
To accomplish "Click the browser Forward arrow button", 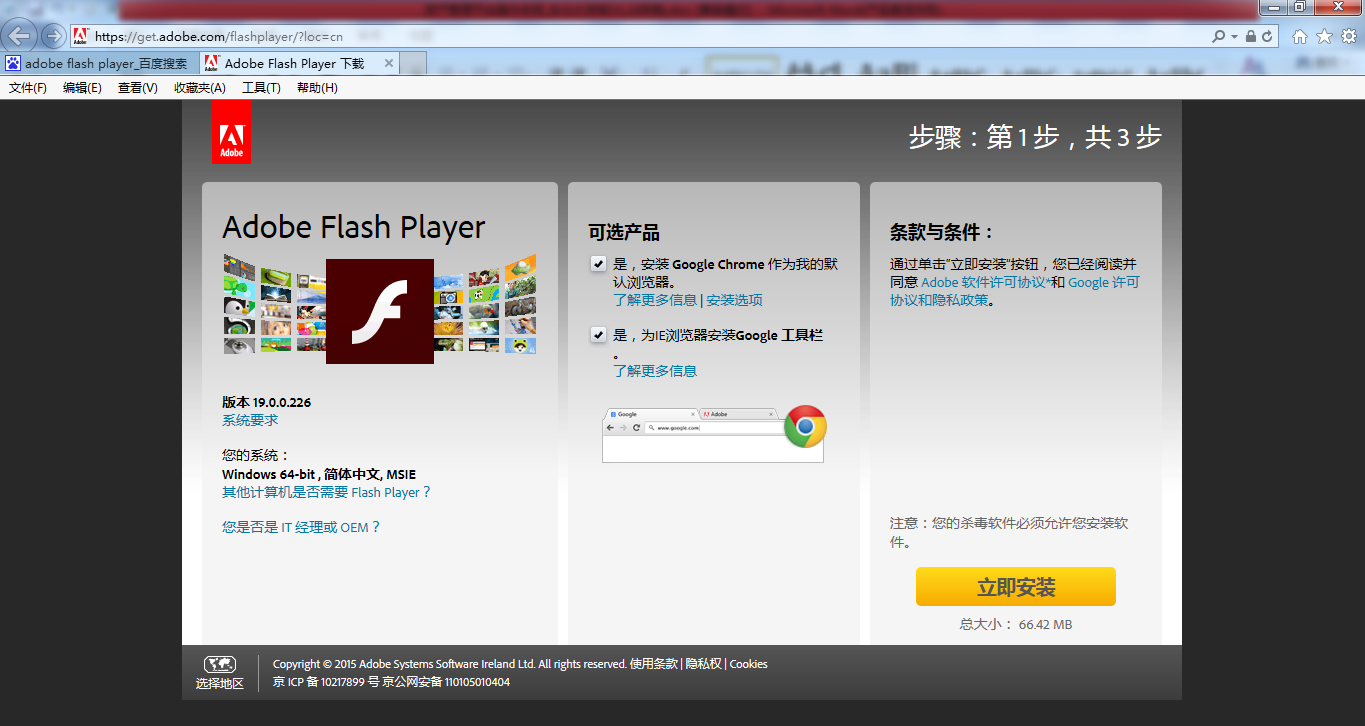I will tap(54, 37).
